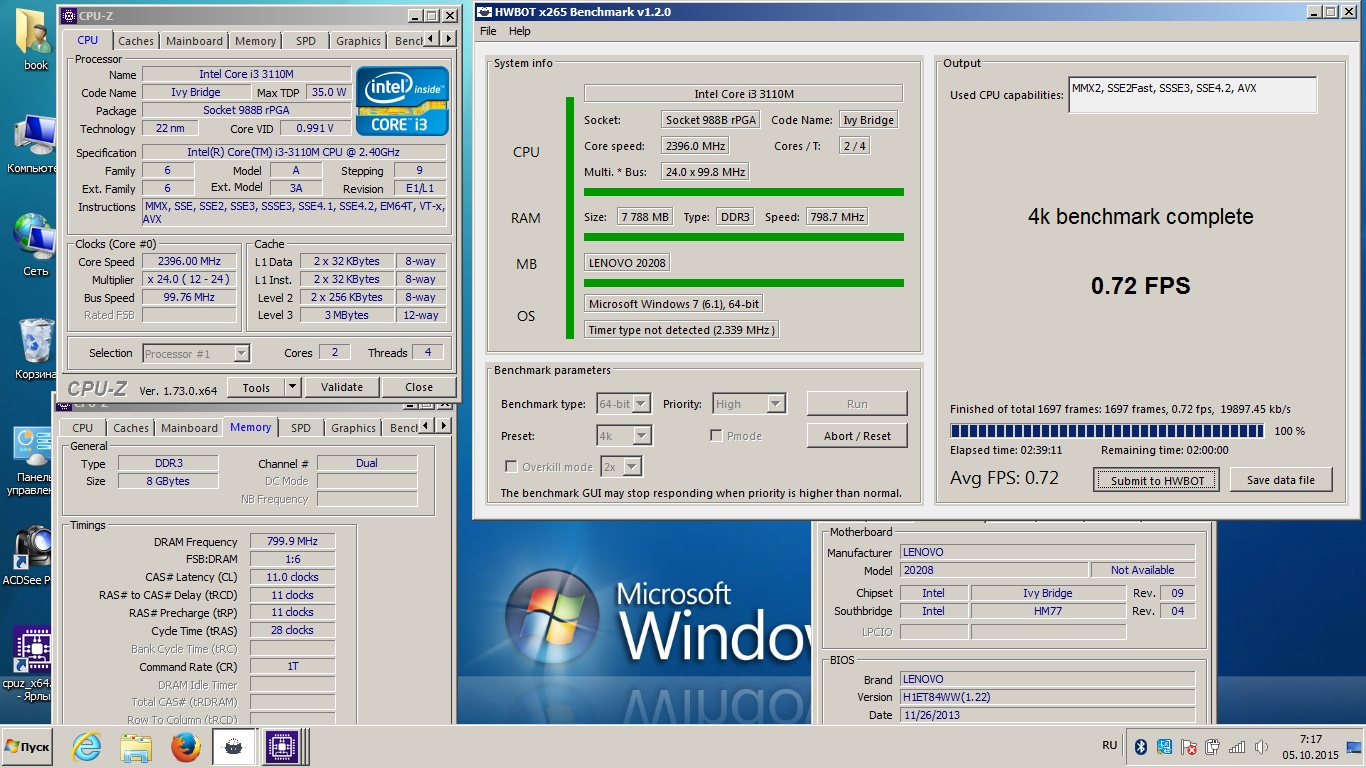The height and width of the screenshot is (768, 1366).
Task: Open the red-flag Action Center tray icon
Action: point(1189,746)
